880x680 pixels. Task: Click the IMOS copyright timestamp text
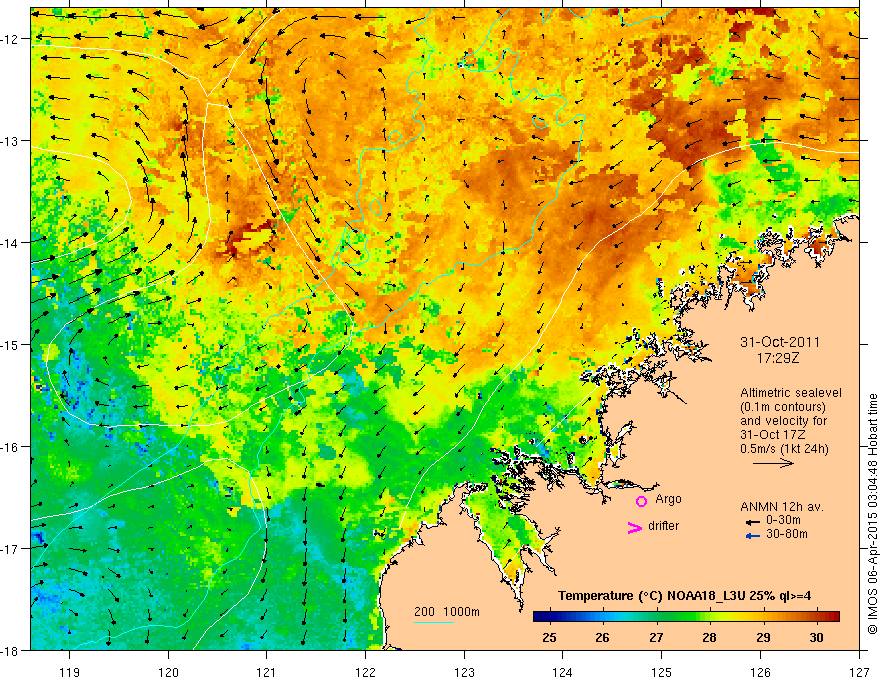873,514
